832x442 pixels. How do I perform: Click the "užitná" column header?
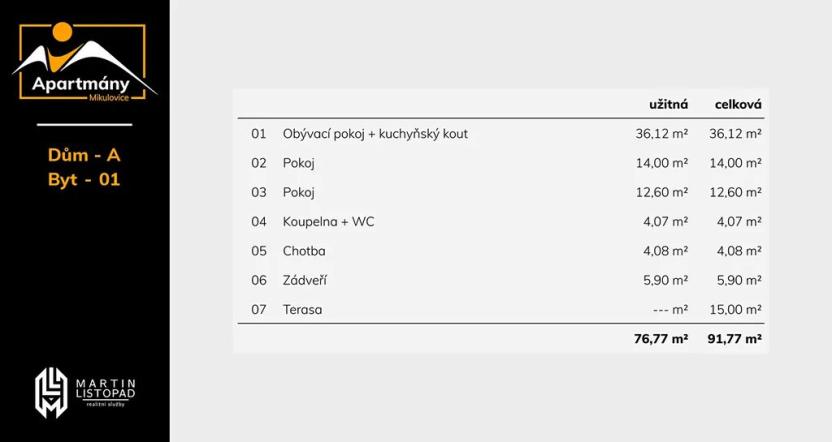click(x=668, y=104)
